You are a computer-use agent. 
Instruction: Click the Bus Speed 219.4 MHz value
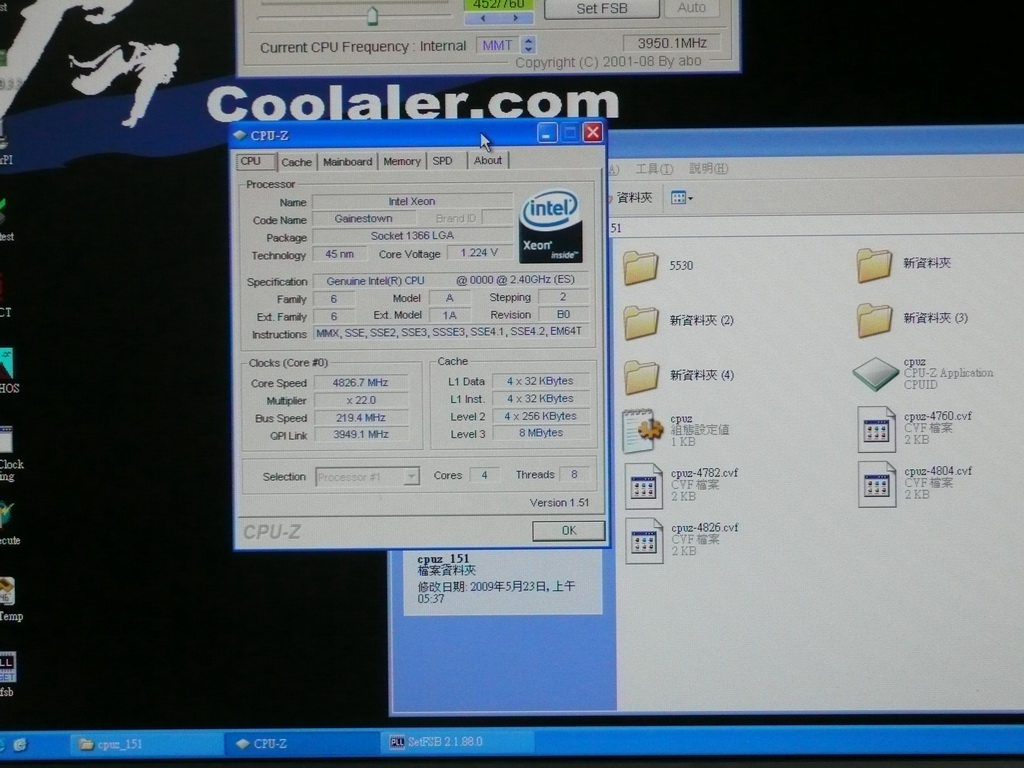tap(360, 417)
